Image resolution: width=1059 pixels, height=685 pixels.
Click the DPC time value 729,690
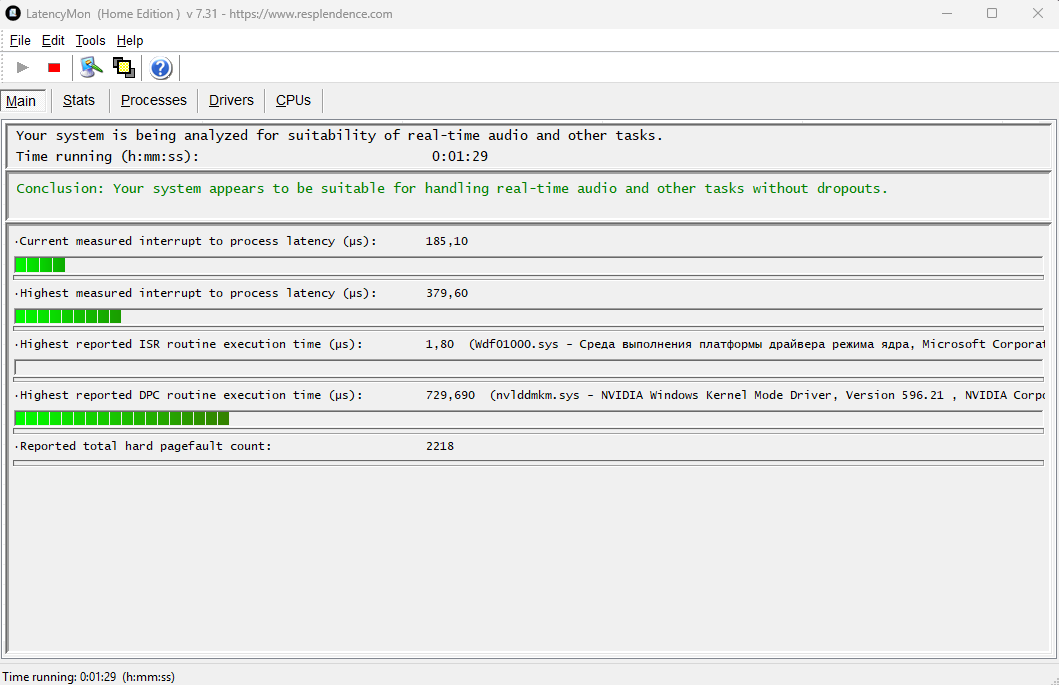point(450,395)
